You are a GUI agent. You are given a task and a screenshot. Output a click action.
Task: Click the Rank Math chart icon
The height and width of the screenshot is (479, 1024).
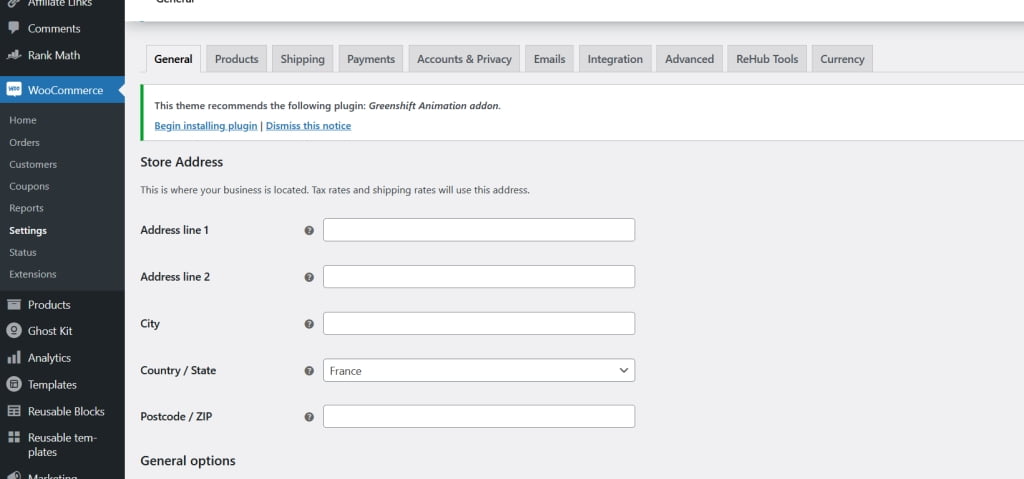click(x=14, y=56)
